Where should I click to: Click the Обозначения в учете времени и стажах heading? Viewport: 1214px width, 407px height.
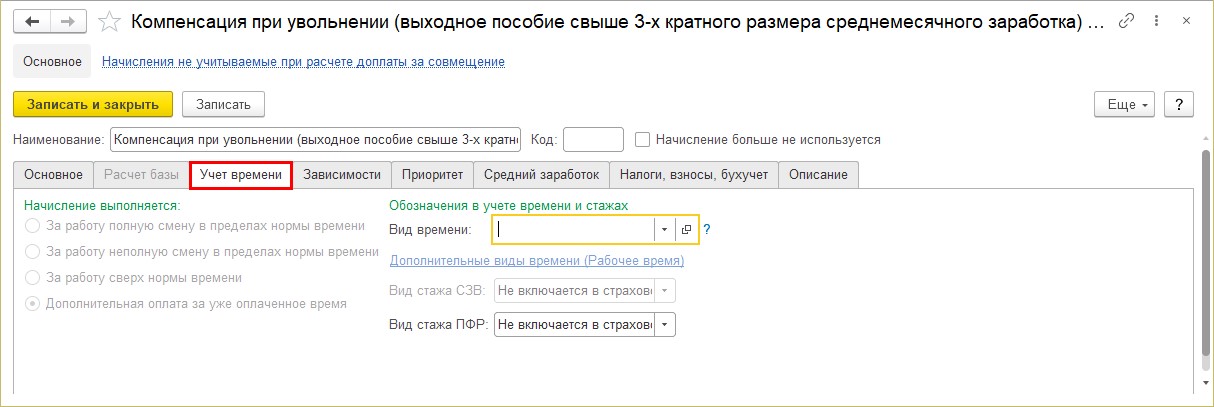click(508, 205)
